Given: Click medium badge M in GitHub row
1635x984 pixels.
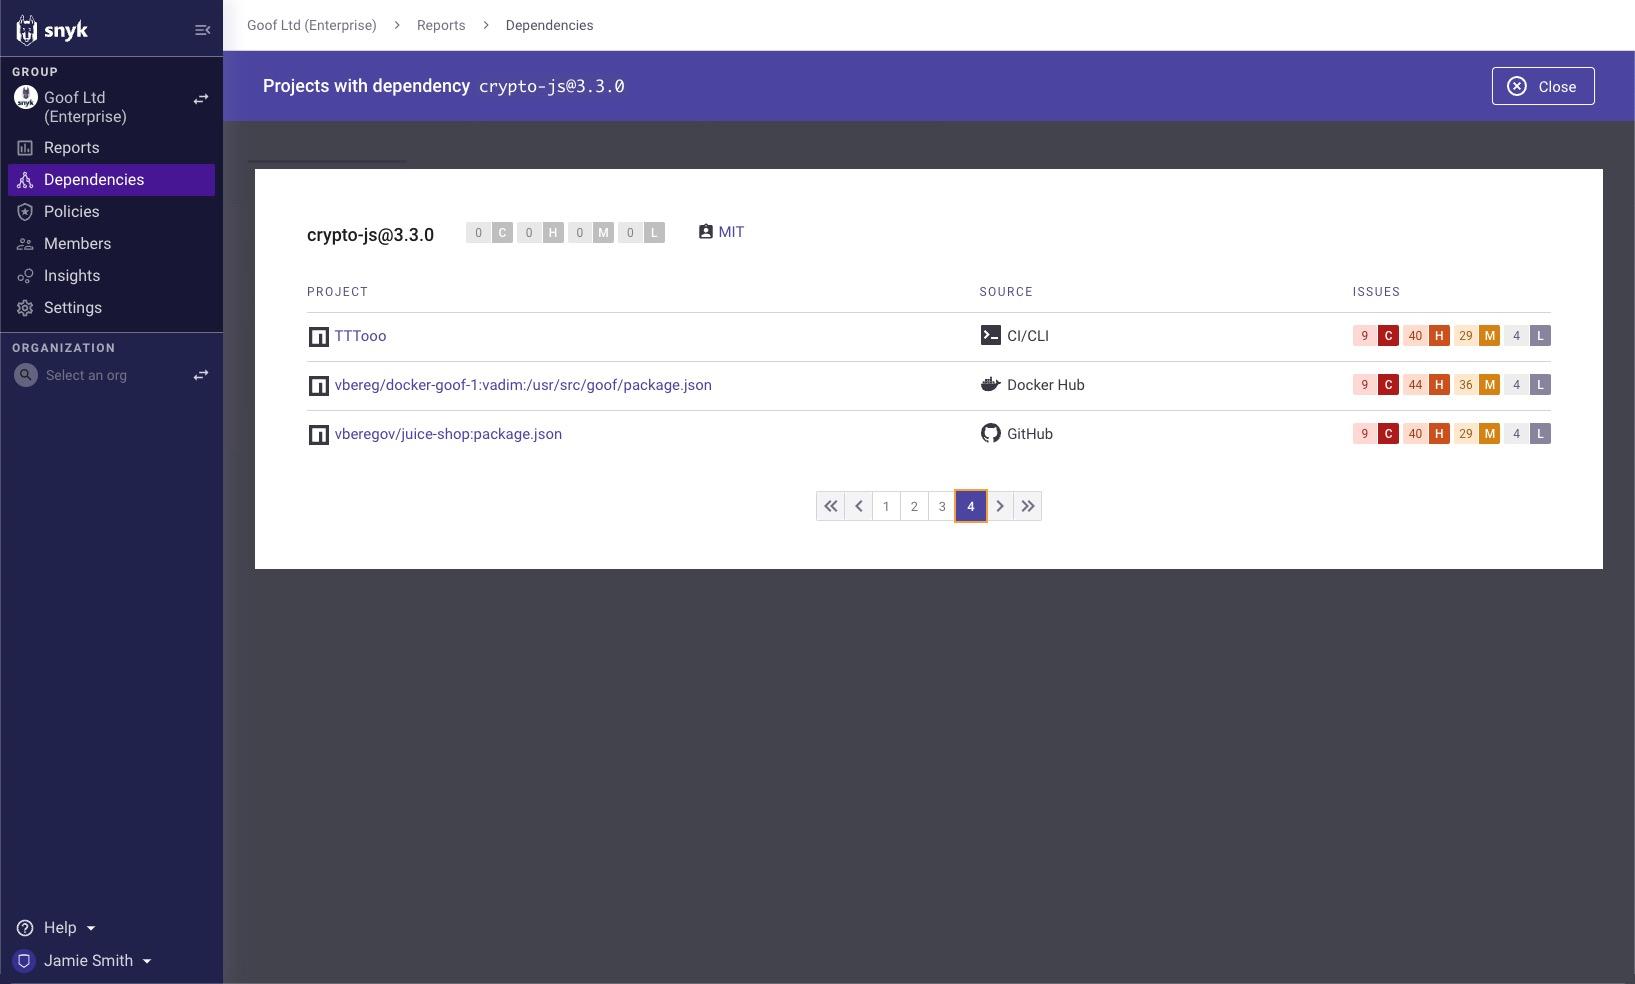Looking at the screenshot, I should [x=1490, y=434].
